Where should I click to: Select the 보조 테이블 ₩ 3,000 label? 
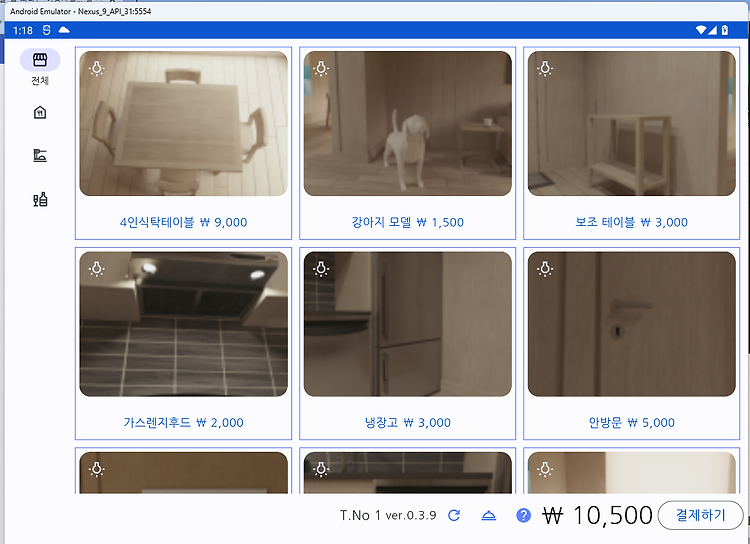pyautogui.click(x=631, y=222)
